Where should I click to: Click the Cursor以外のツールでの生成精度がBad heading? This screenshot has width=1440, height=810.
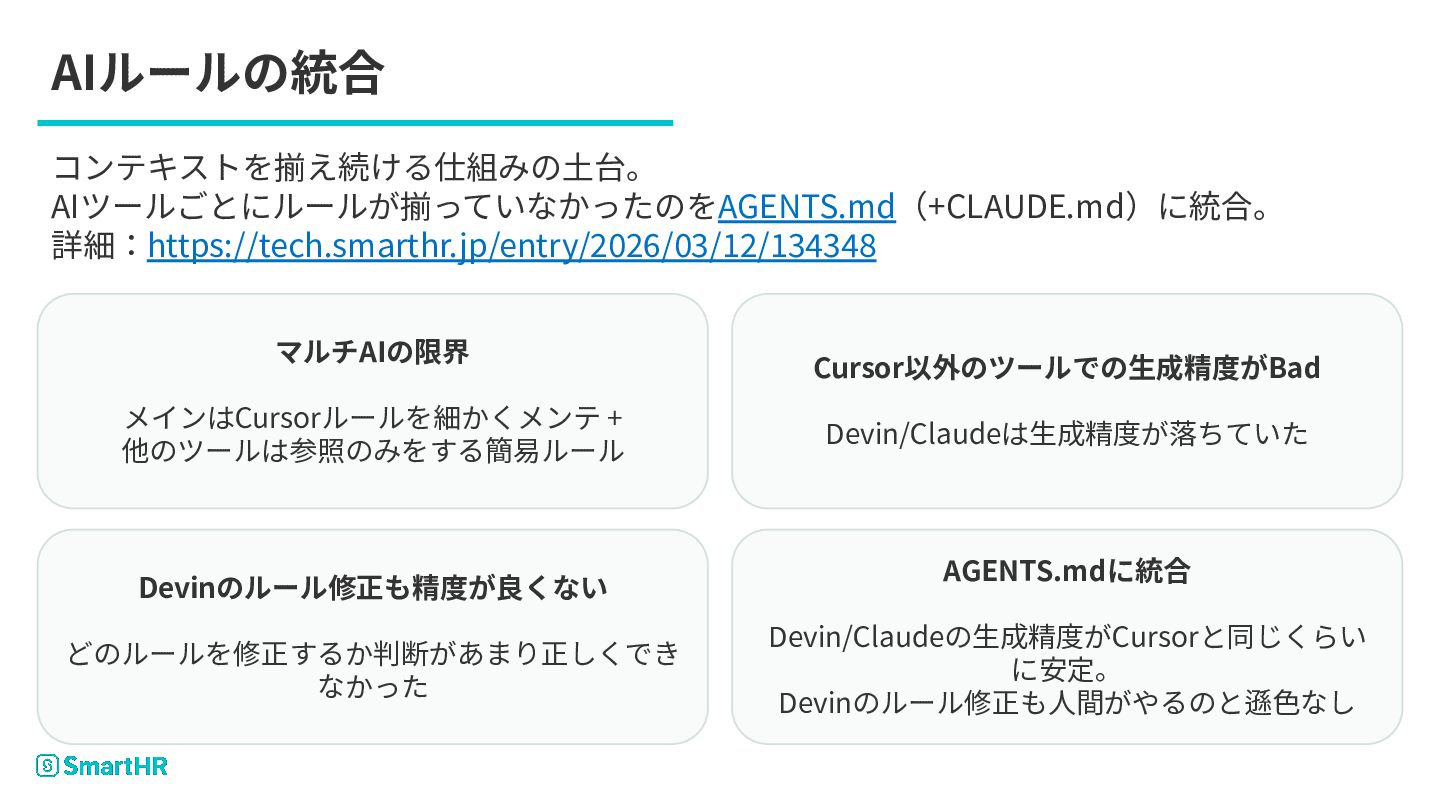(x=1066, y=367)
